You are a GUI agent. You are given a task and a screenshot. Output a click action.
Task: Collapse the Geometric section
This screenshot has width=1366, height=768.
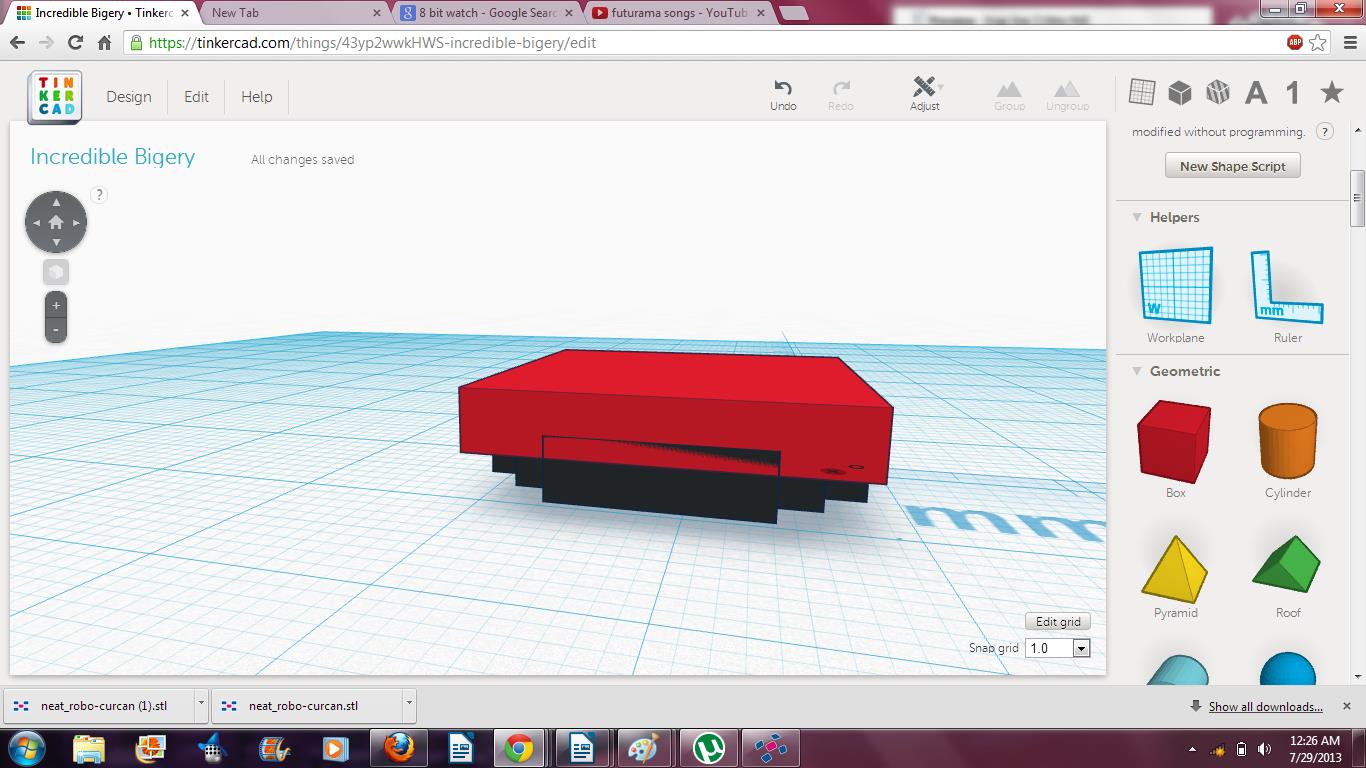coord(1137,371)
